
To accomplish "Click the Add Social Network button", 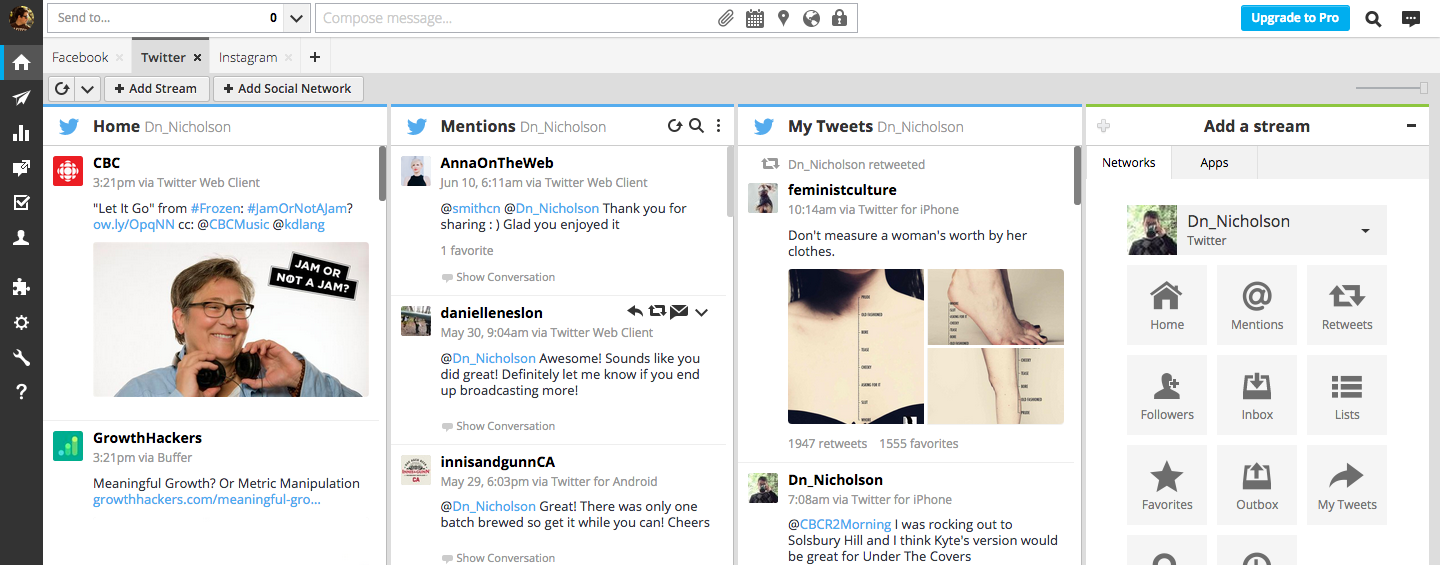I will (287, 88).
